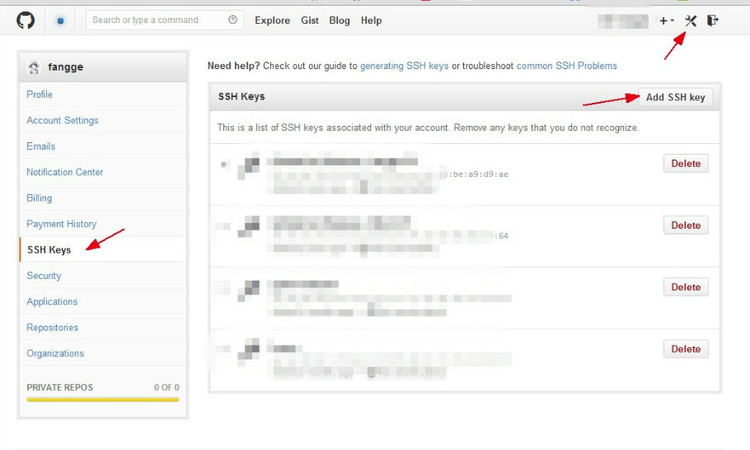750x450 pixels.
Task: Select Account Settings in sidebar
Action: [62, 120]
